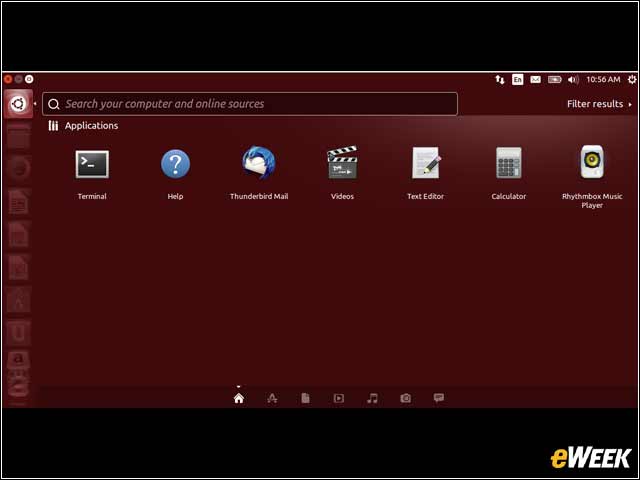Switch to the Home lens
640x480 pixels.
point(239,398)
